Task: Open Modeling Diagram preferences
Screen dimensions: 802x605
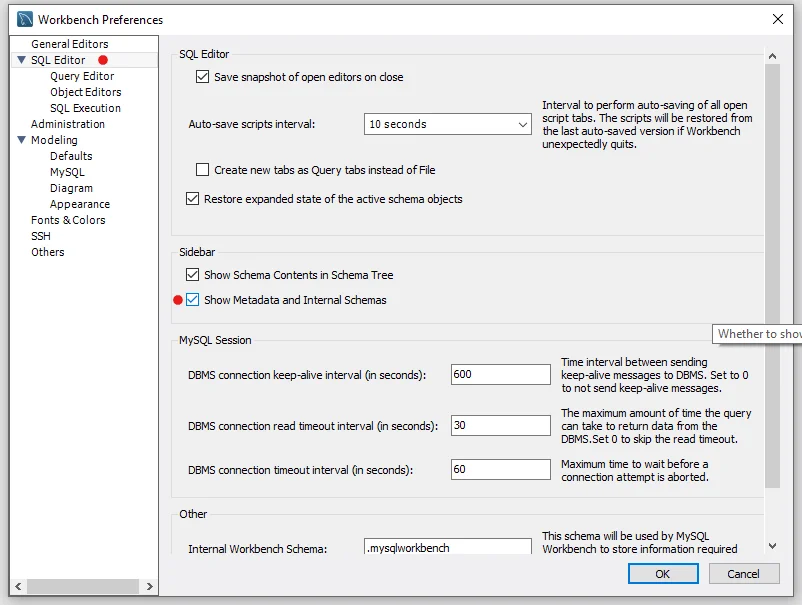Action: [x=71, y=188]
